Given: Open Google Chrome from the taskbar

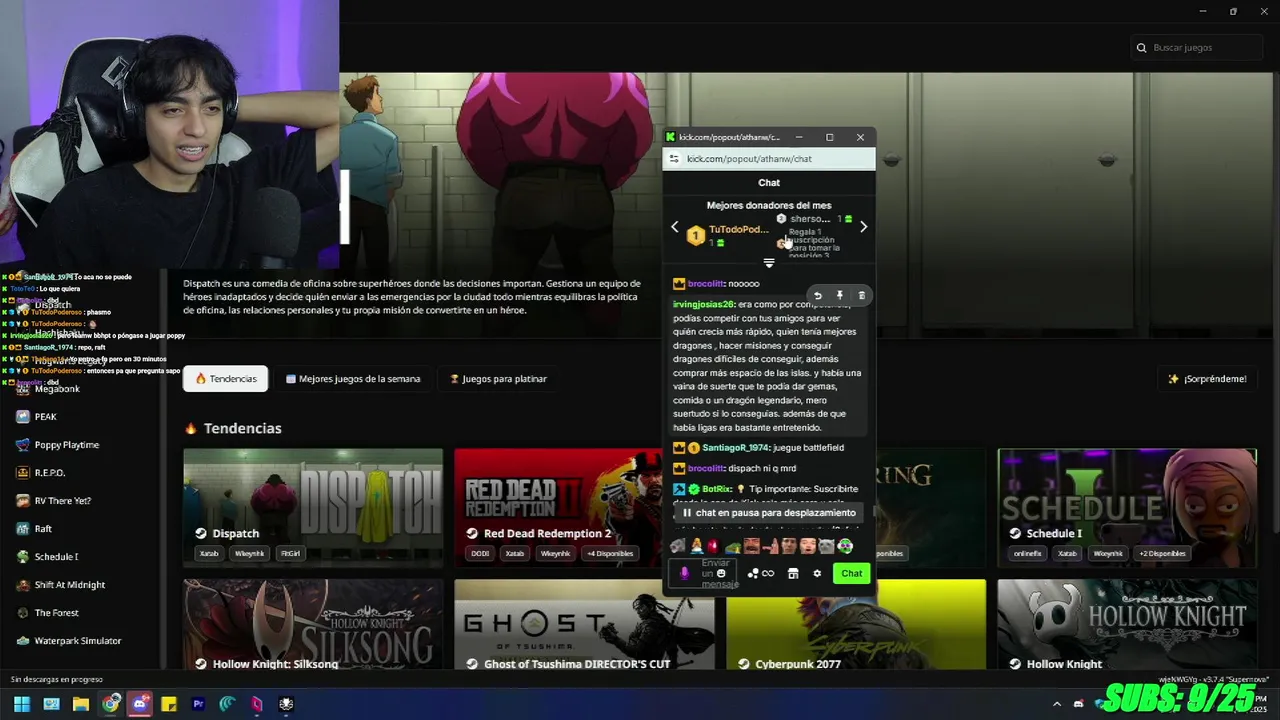Looking at the screenshot, I should point(110,704).
